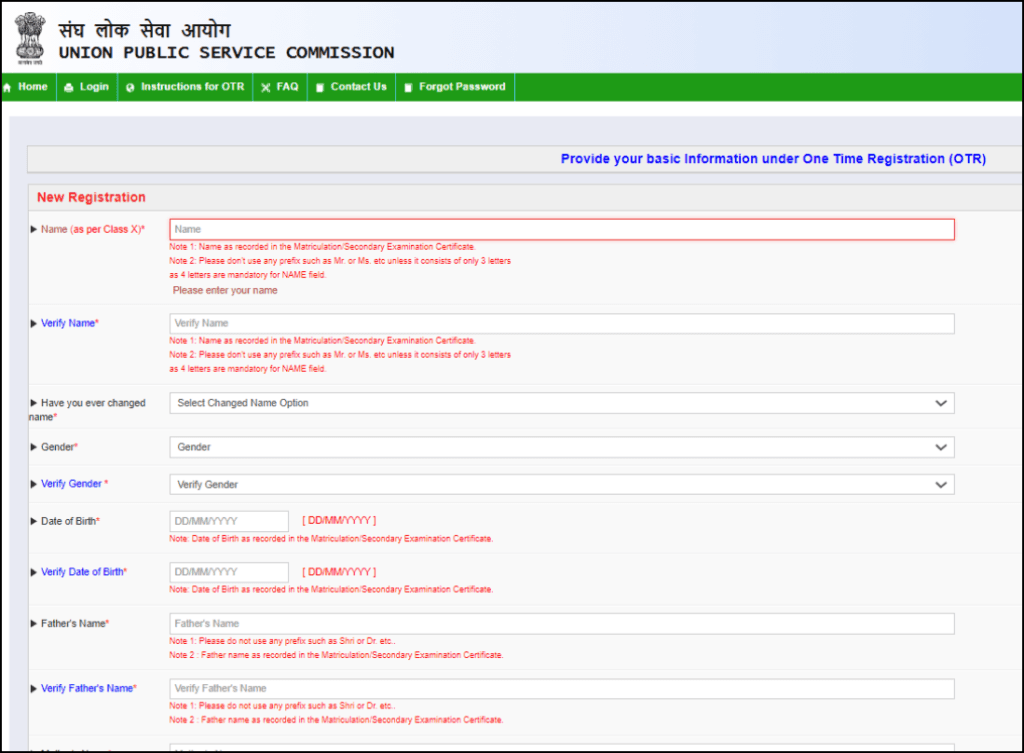
Task: Select the Home menu item
Action: [x=33, y=87]
